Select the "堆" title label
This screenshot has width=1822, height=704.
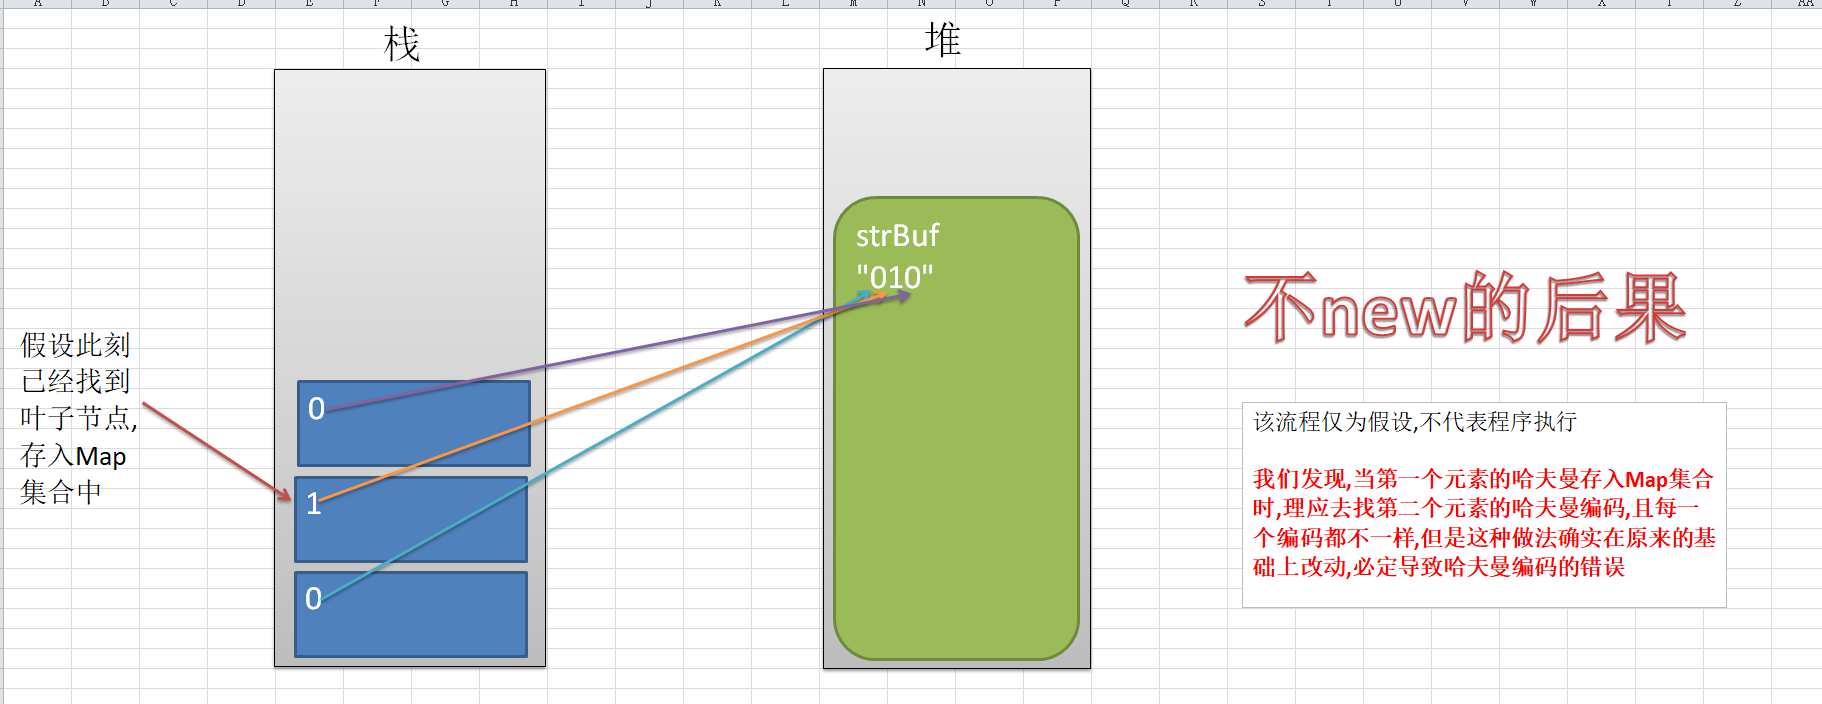943,40
